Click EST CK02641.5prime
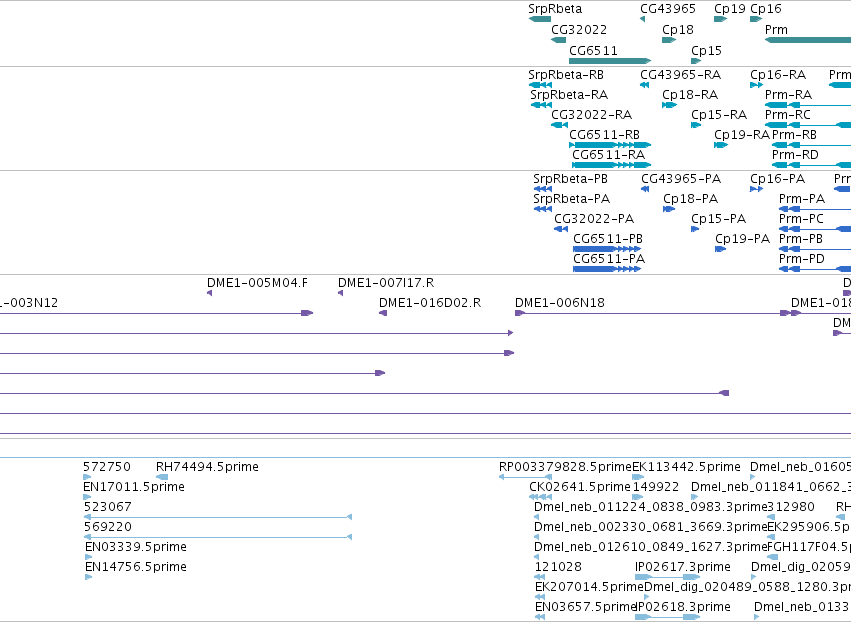851x622 pixels. tap(580, 487)
